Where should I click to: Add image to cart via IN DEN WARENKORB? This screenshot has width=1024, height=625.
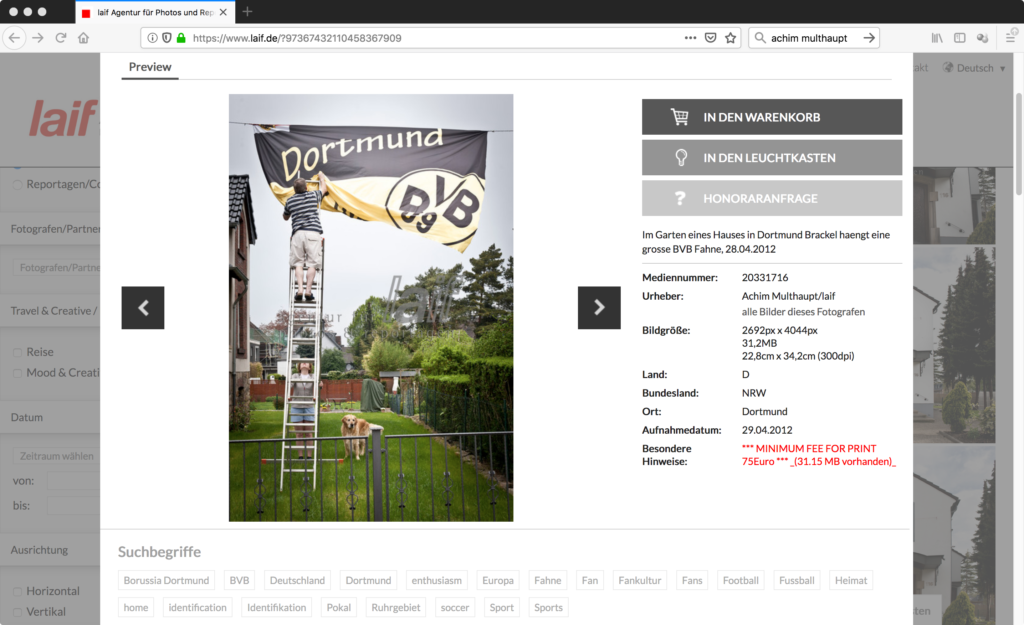772,117
